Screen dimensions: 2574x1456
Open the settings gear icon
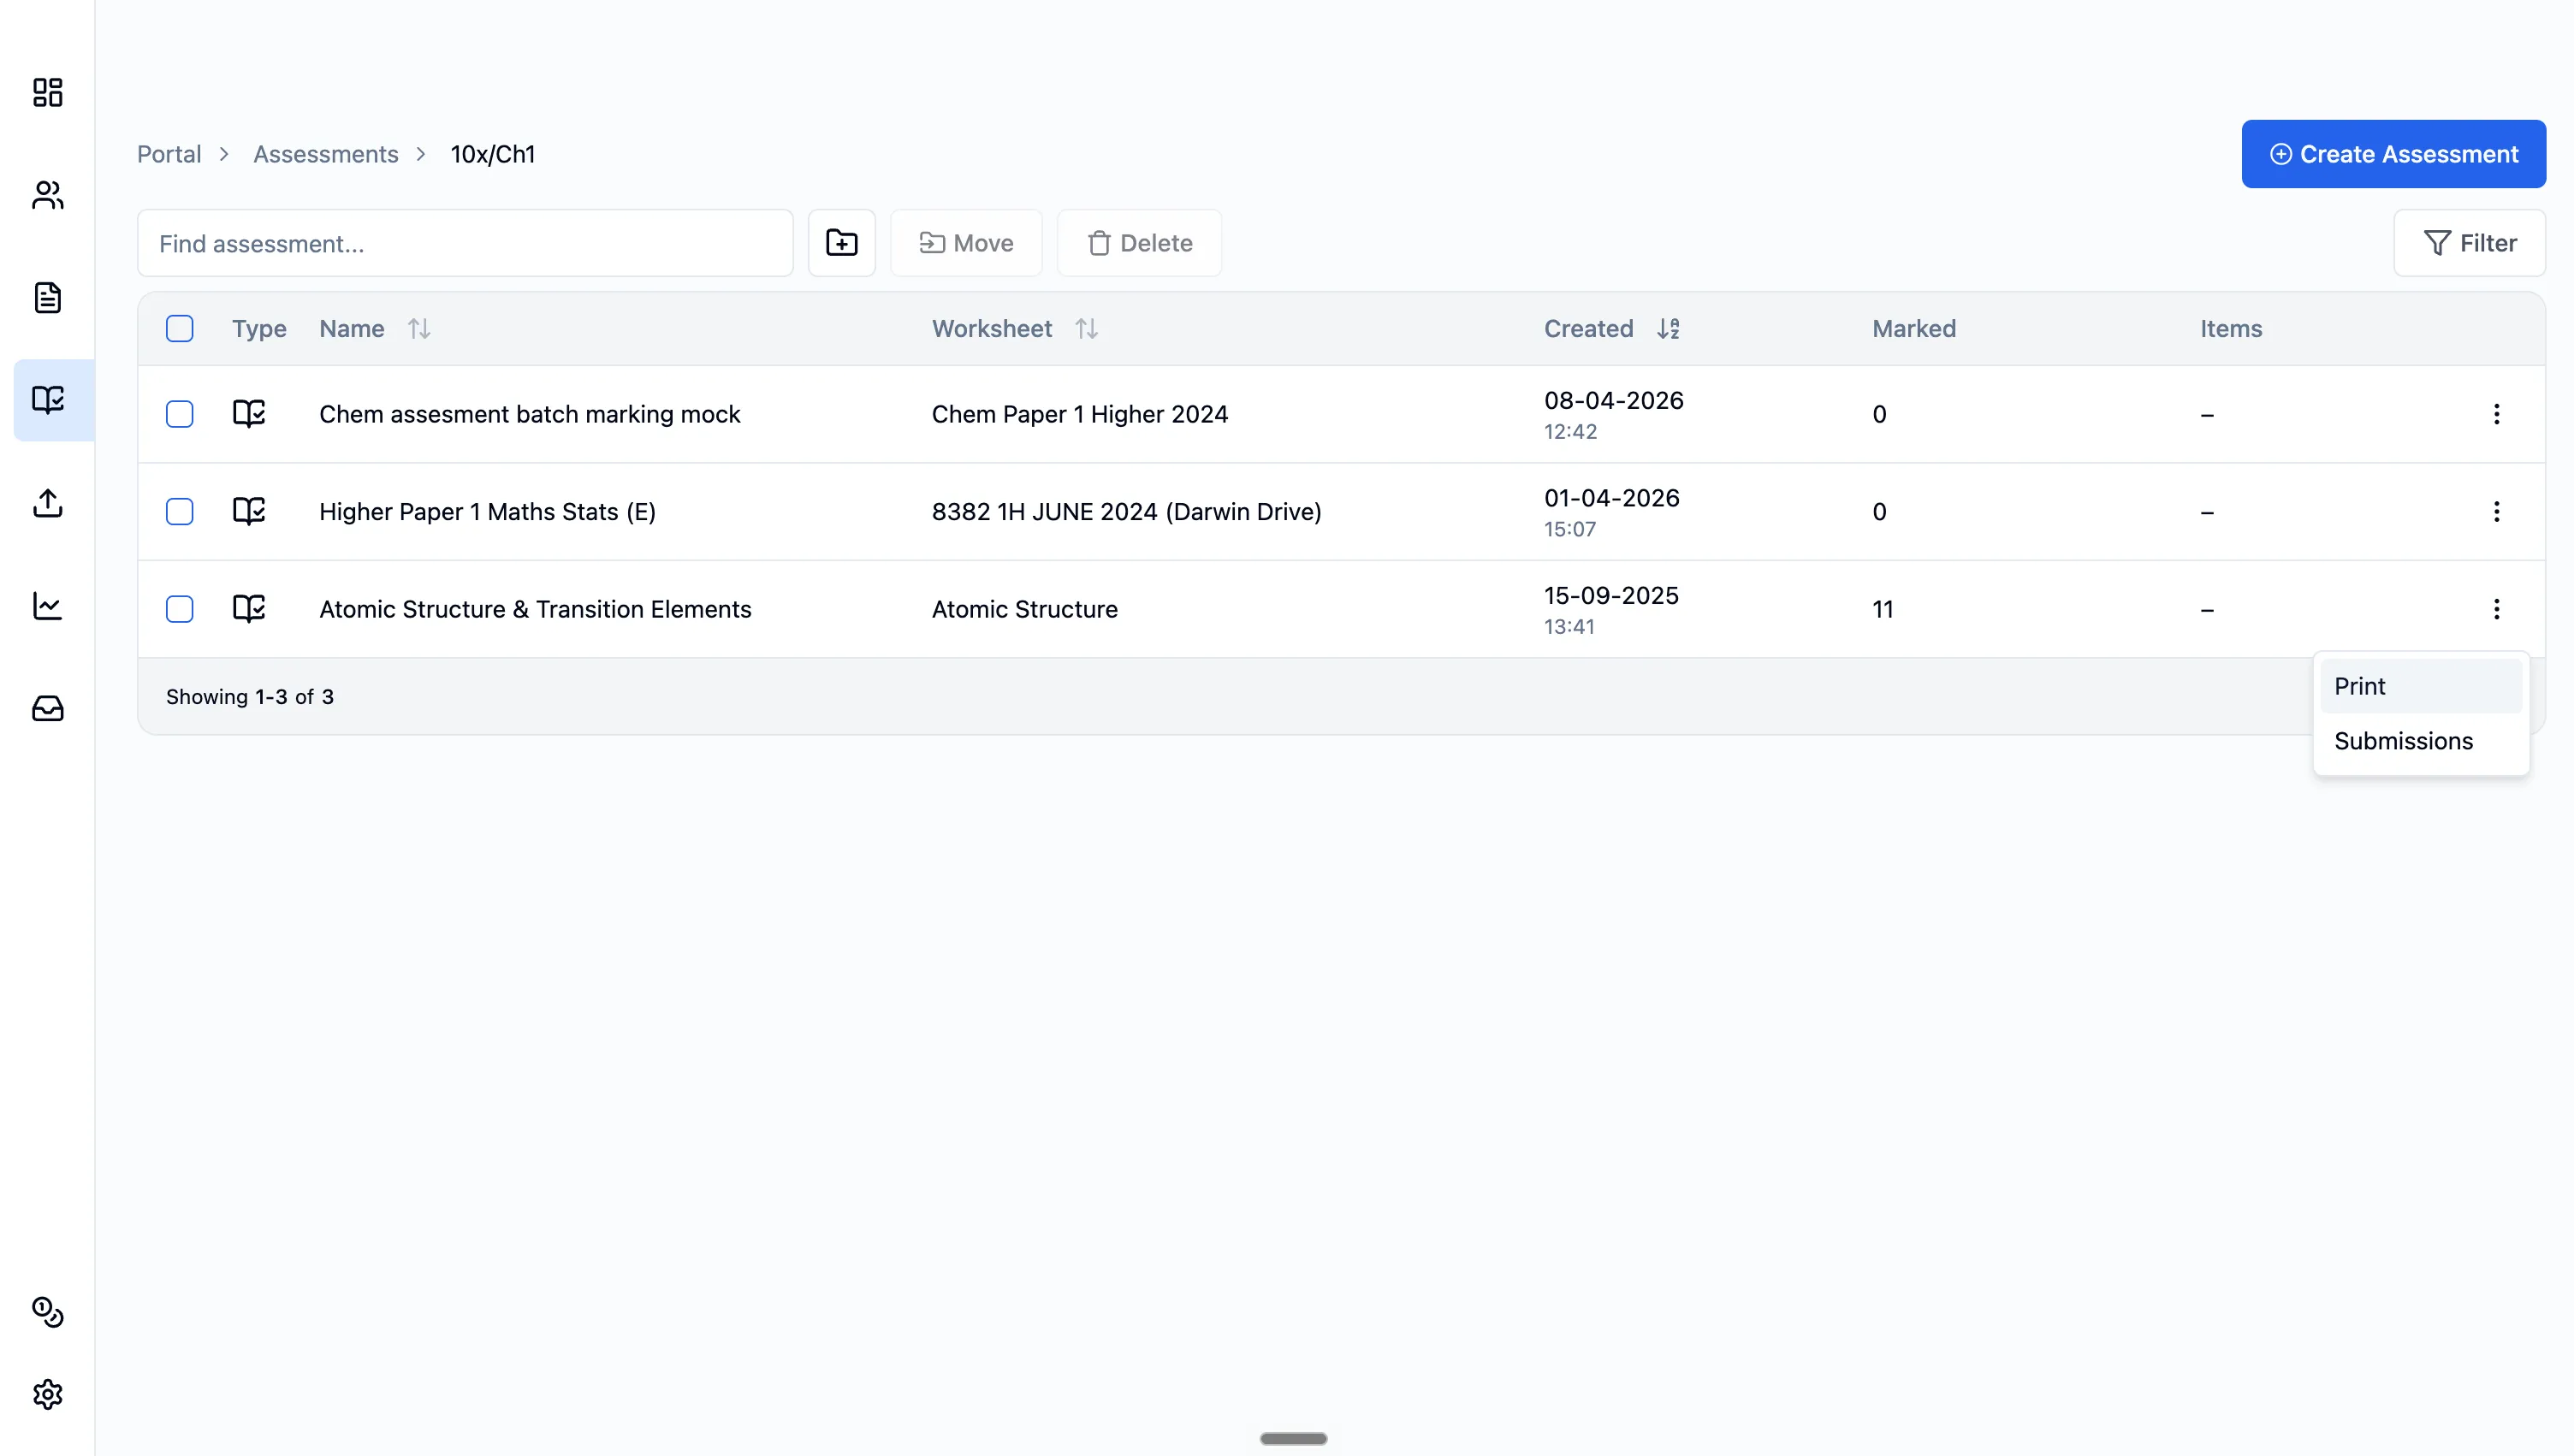tap(47, 1394)
